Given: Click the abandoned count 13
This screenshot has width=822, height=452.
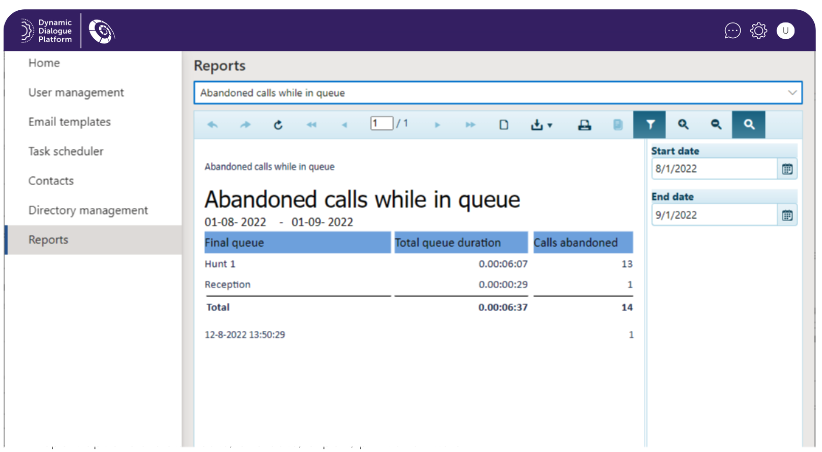Looking at the screenshot, I should (627, 264).
